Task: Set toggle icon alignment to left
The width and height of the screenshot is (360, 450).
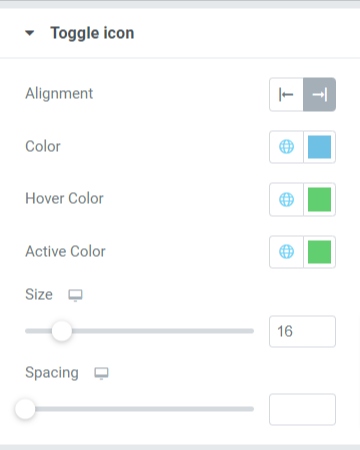Action: [286, 95]
